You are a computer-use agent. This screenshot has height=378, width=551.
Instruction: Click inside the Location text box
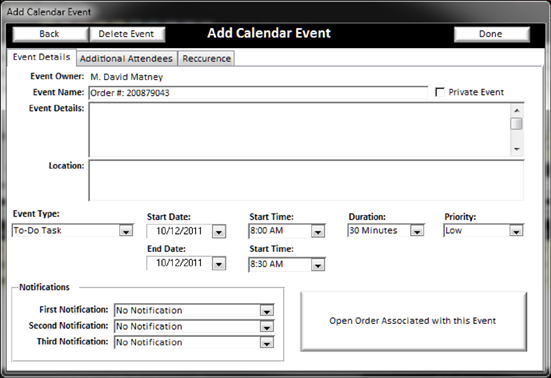[x=306, y=181]
